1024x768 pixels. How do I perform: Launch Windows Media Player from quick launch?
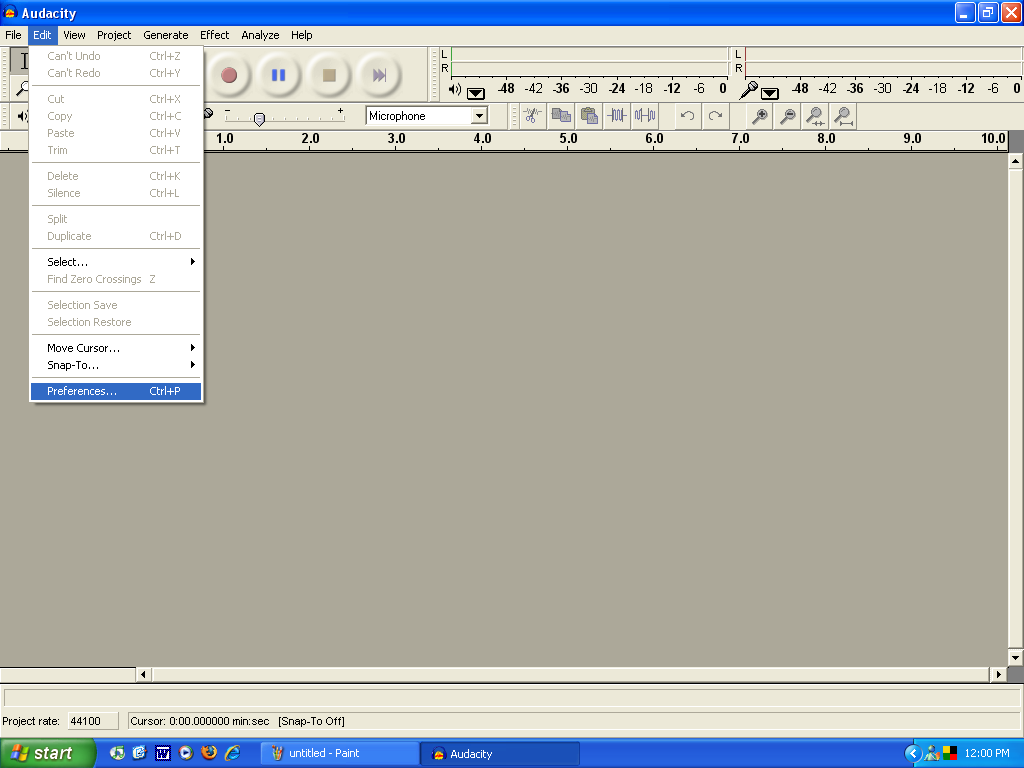click(186, 753)
